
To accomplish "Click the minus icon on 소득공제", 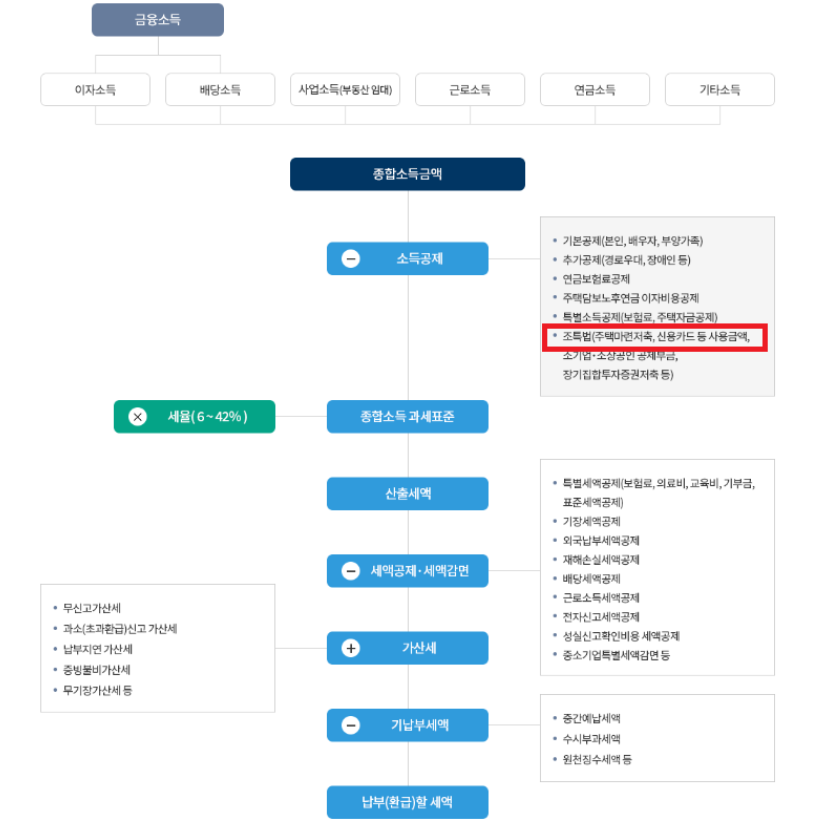I will coord(350,259).
